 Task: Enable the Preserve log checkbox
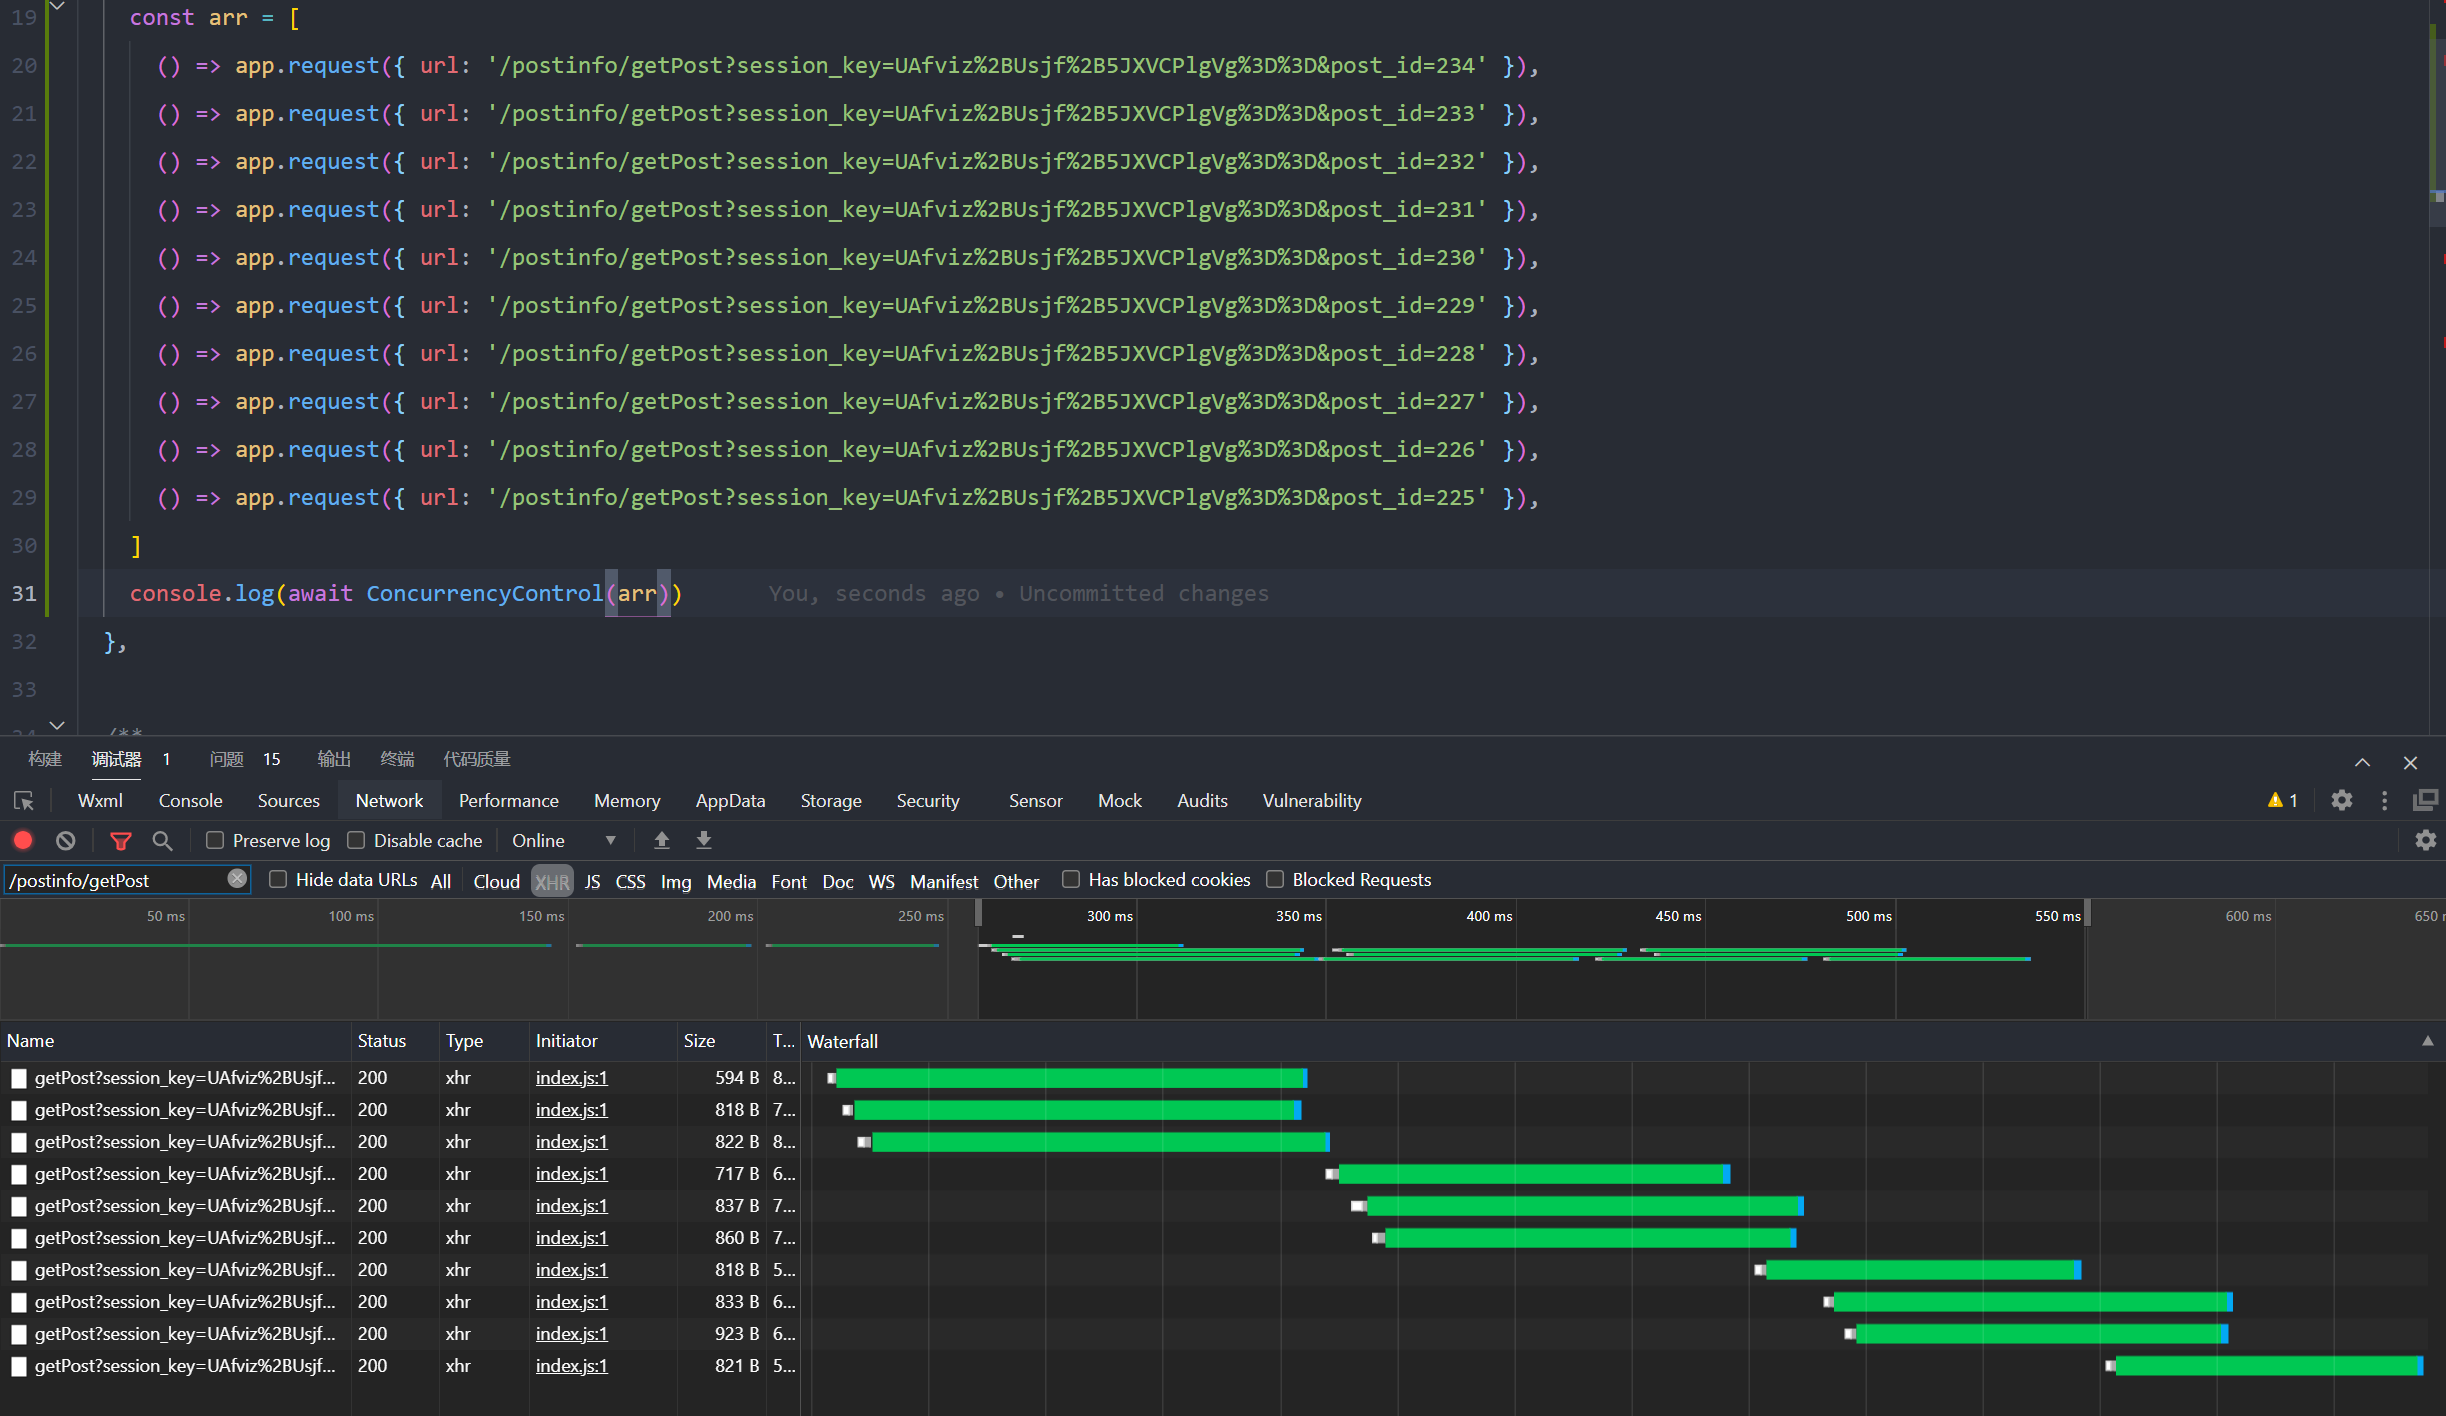(x=215, y=841)
